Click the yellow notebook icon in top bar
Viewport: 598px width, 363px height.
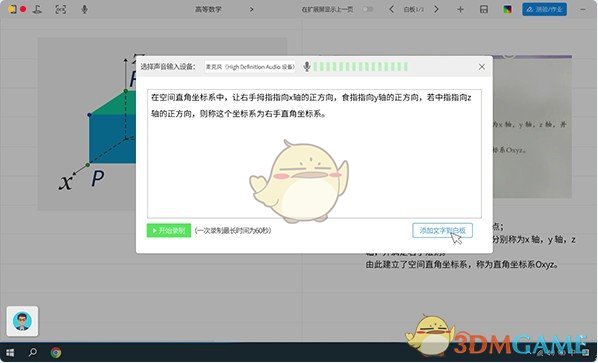coord(12,9)
